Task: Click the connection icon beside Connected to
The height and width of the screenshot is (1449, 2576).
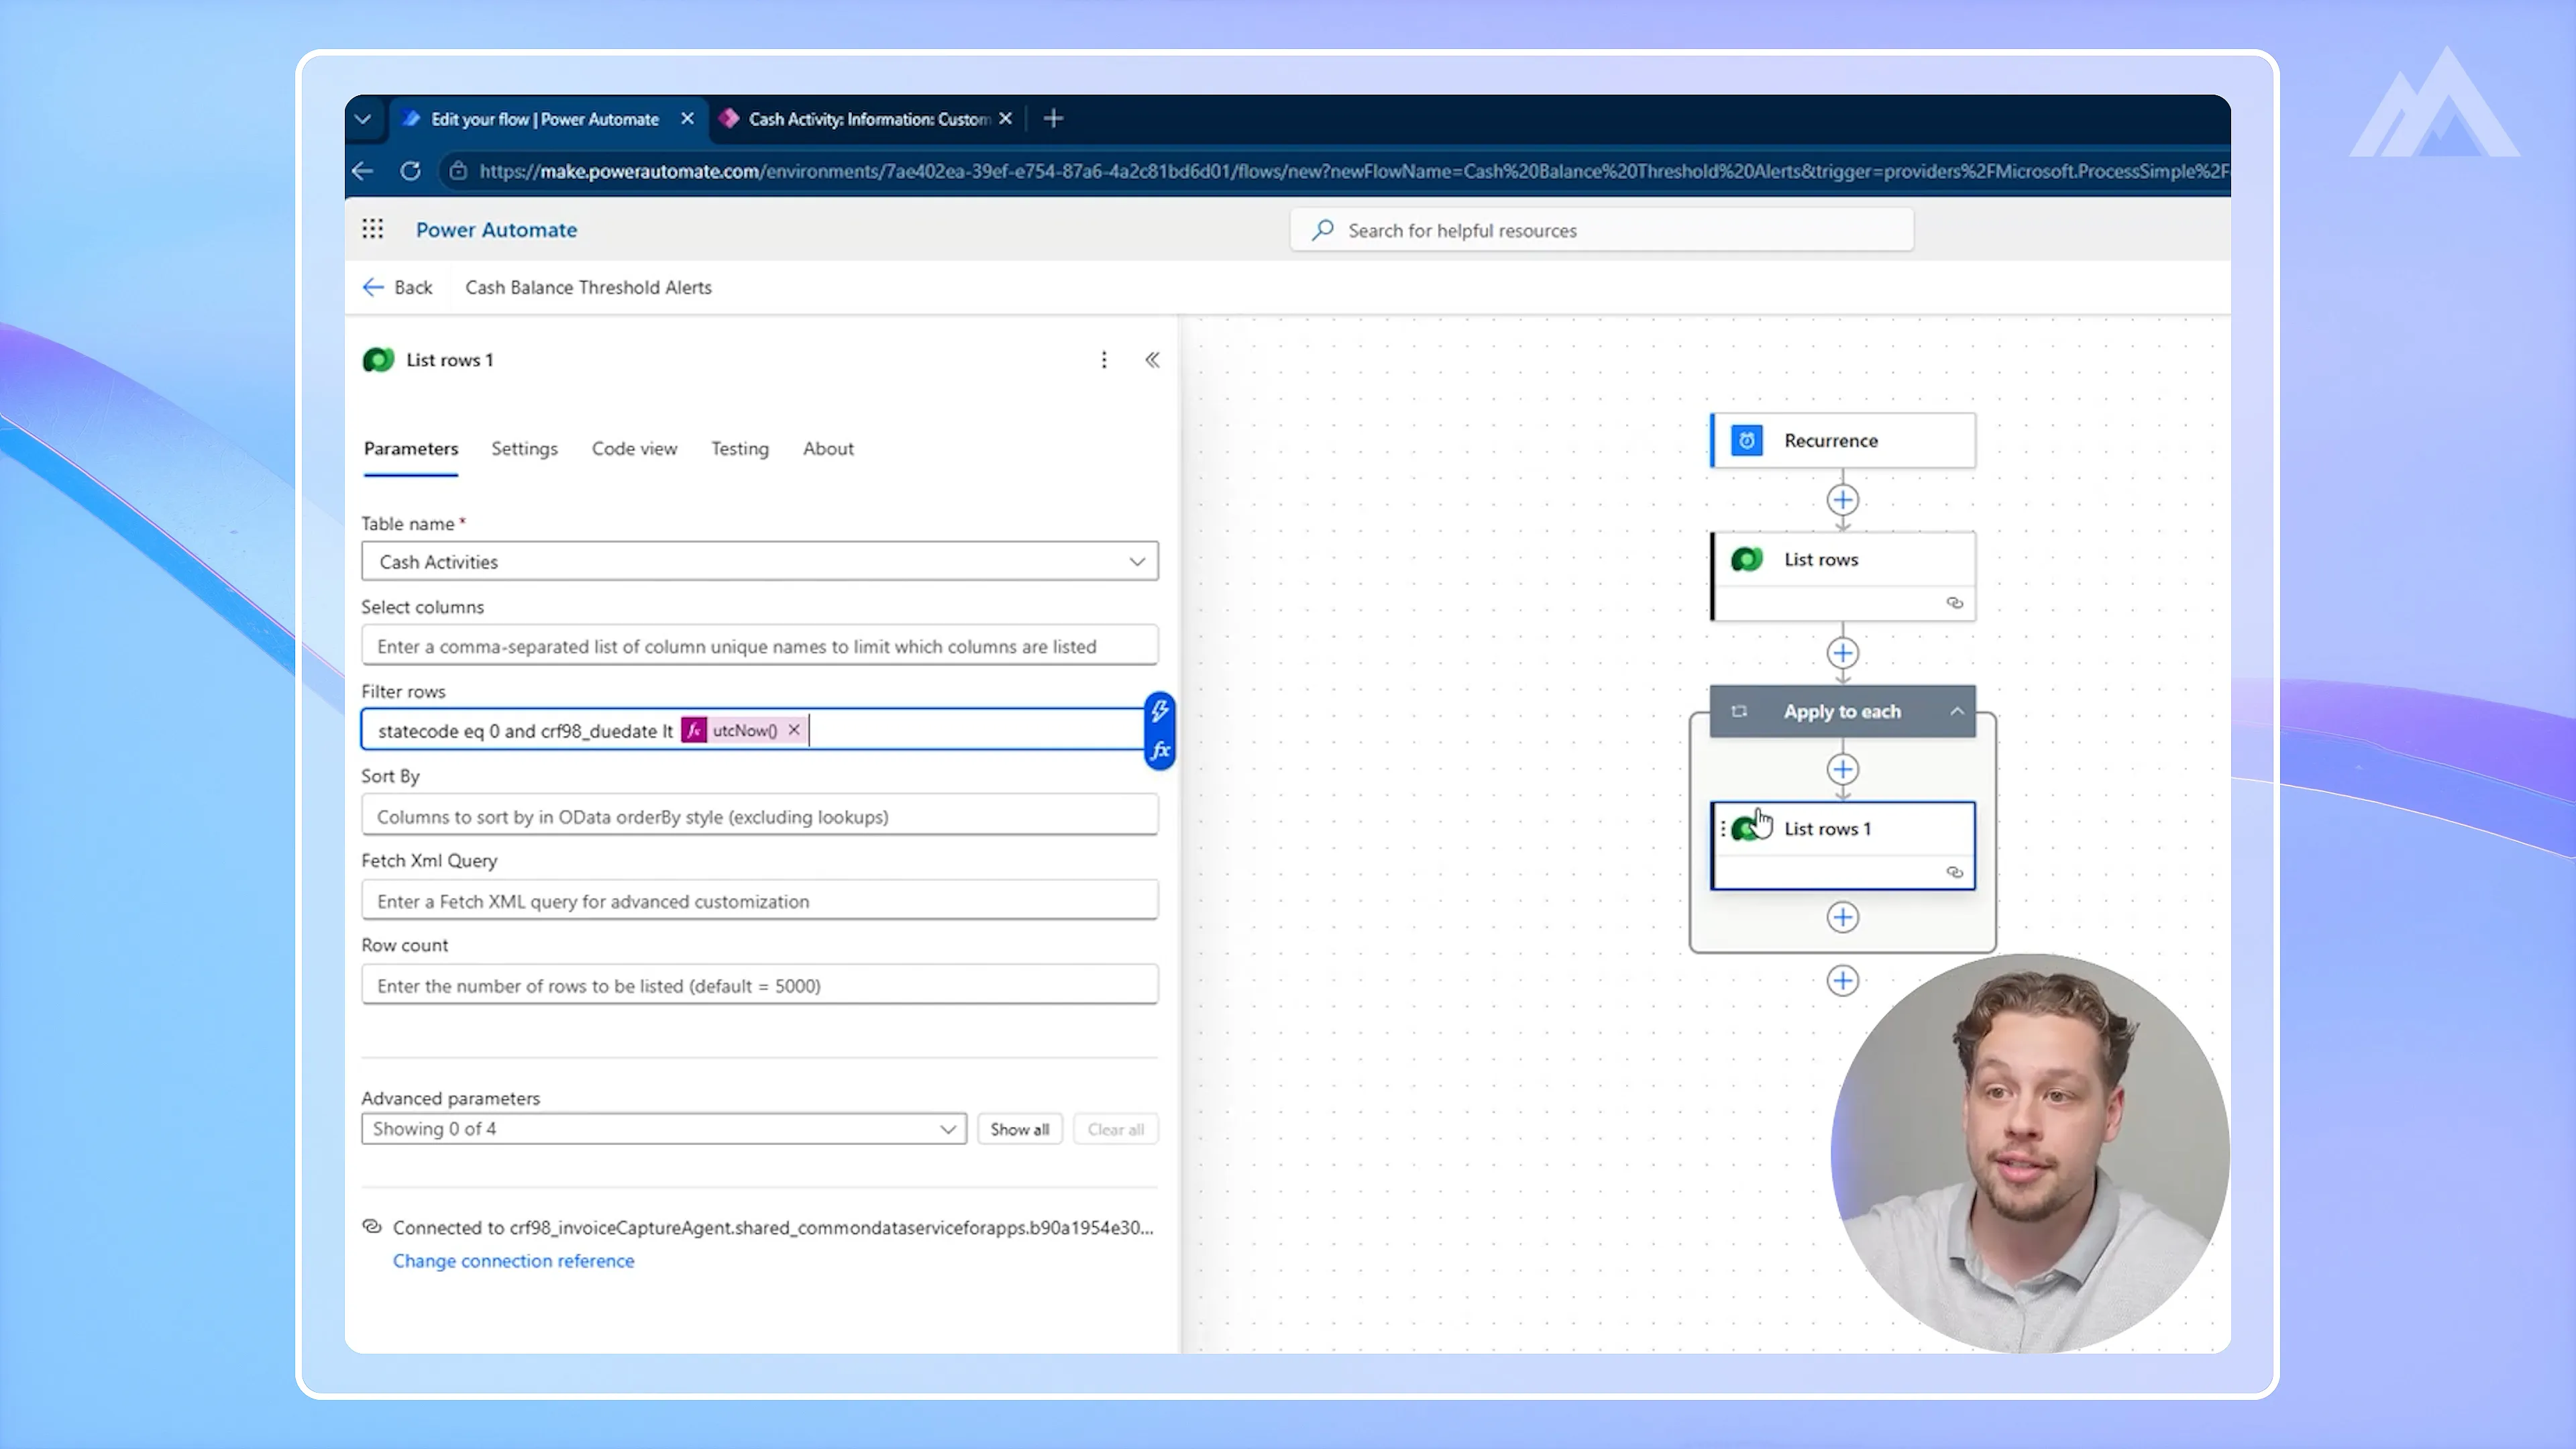Action: pyautogui.click(x=372, y=1227)
